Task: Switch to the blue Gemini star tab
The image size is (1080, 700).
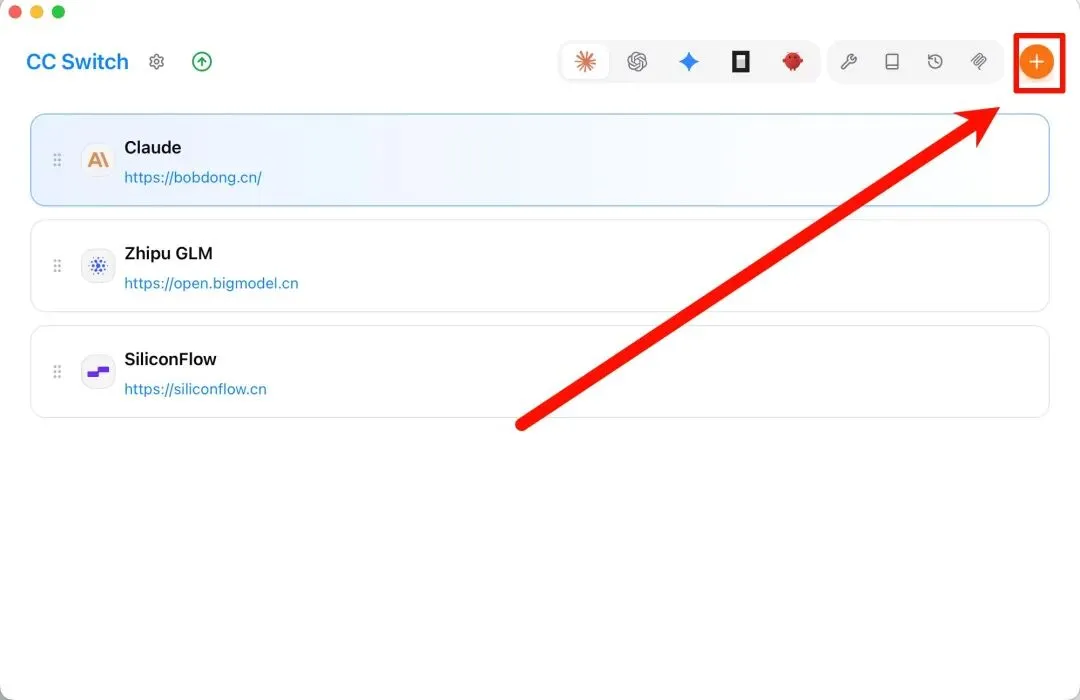Action: tap(689, 62)
